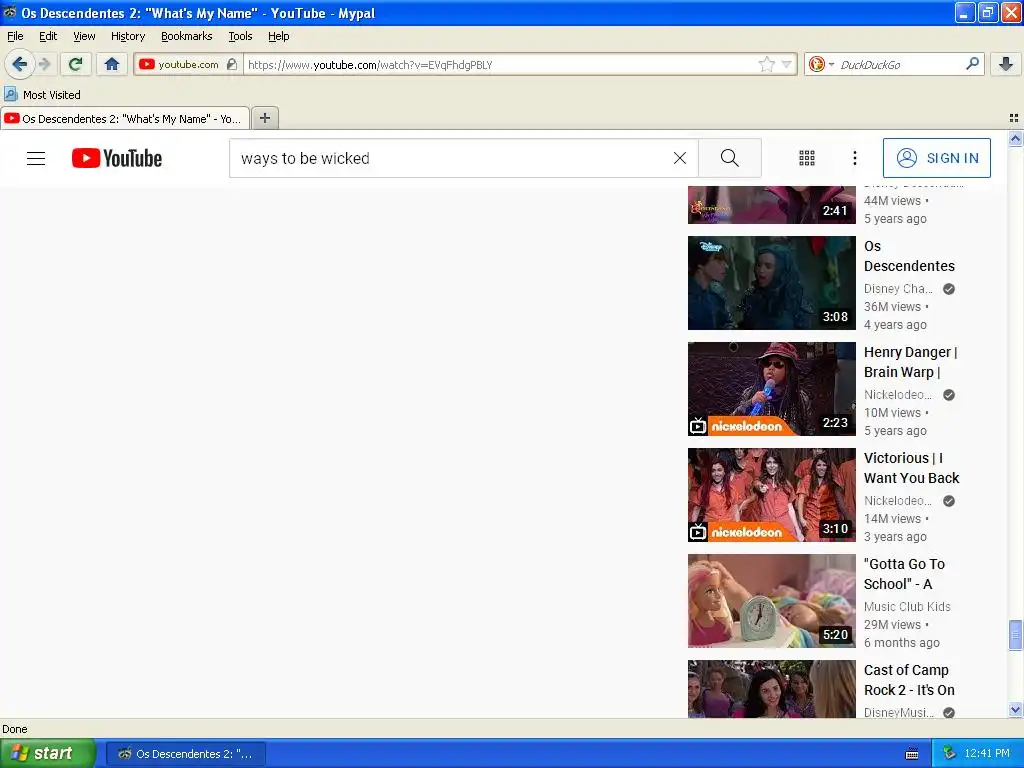
Task: Open the YouTube apps grid
Action: coord(807,158)
